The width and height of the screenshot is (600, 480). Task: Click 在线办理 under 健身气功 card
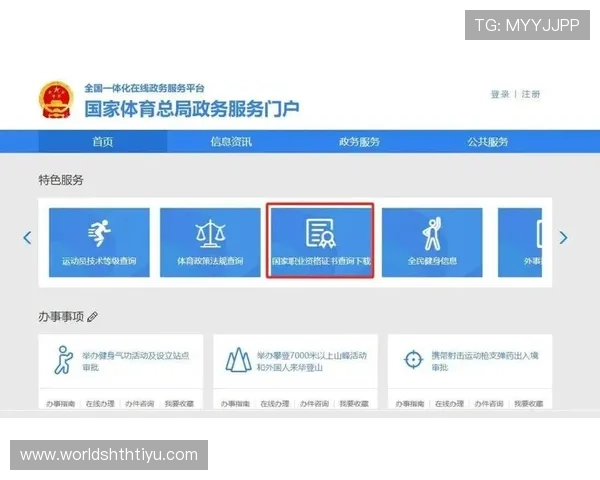pyautogui.click(x=100, y=403)
